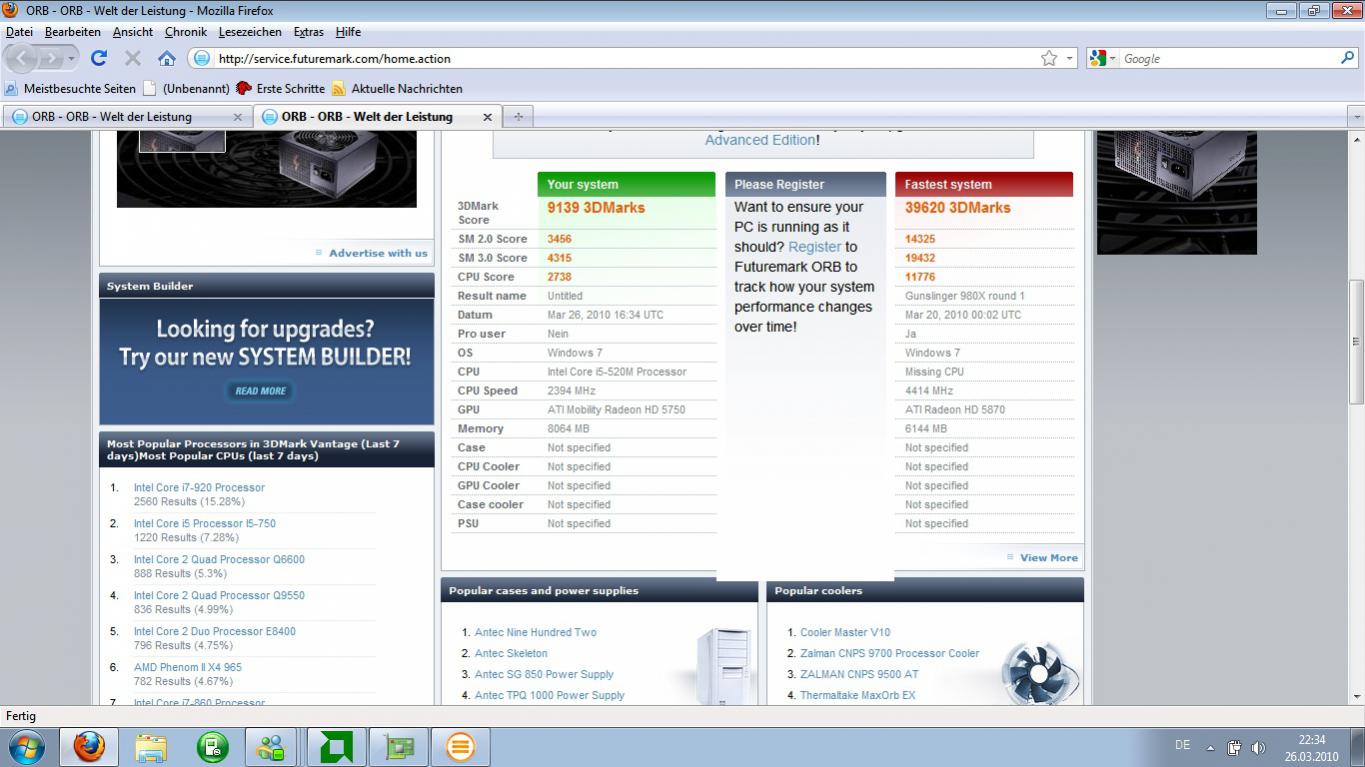Open Intel Core 2 Quad Q9550 link
Image resolution: width=1365 pixels, height=767 pixels.
coord(219,596)
